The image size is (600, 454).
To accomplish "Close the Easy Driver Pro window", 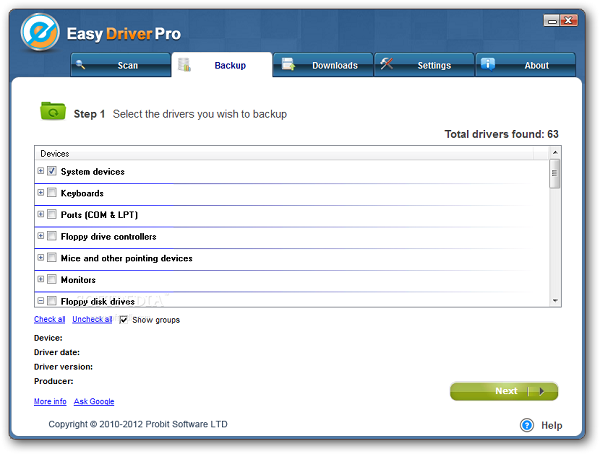I will click(569, 20).
